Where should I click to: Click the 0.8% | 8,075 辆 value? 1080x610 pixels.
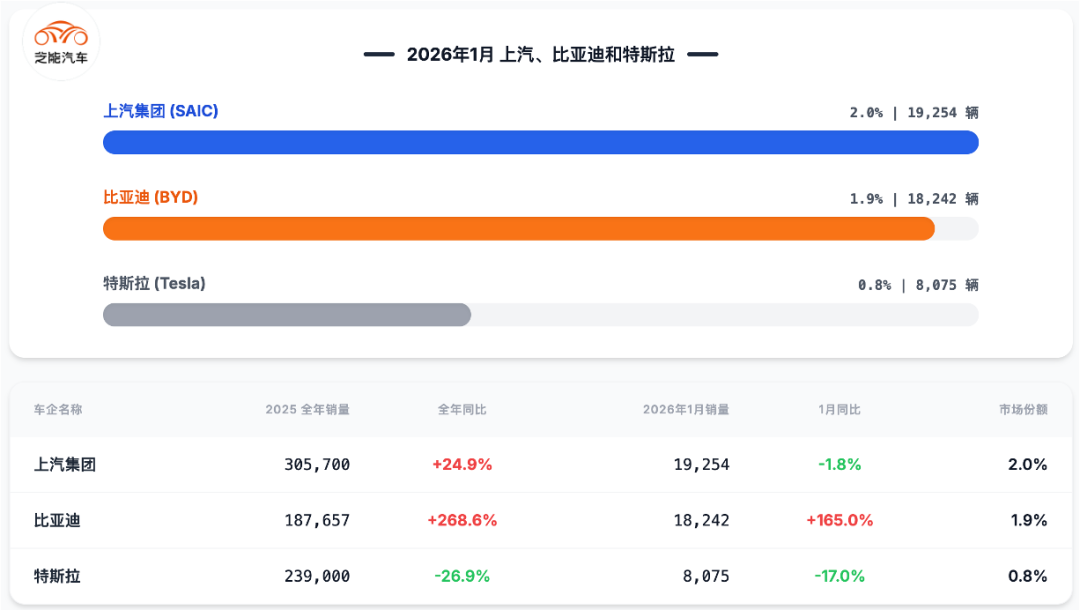pyautogui.click(x=918, y=284)
